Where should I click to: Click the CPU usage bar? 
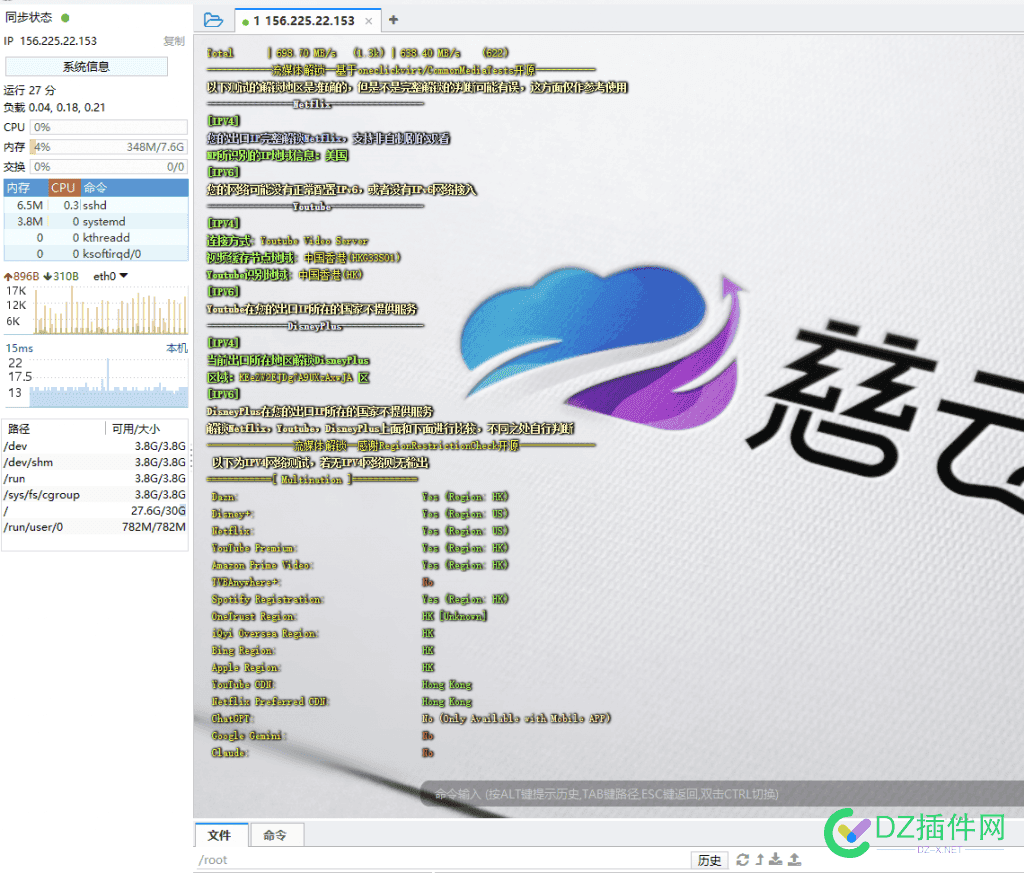tap(109, 127)
